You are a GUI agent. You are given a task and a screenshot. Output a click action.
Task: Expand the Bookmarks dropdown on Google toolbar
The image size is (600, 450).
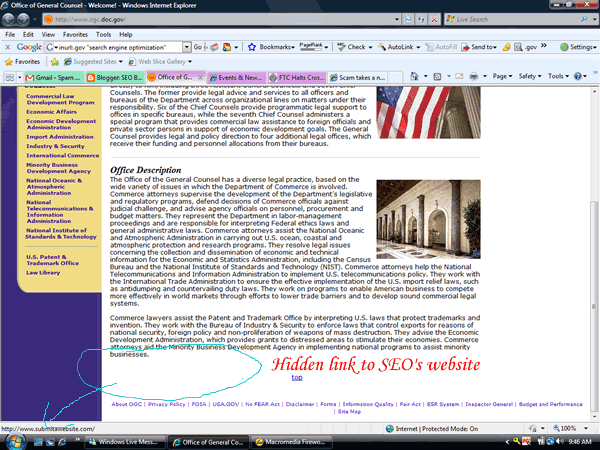click(x=293, y=47)
